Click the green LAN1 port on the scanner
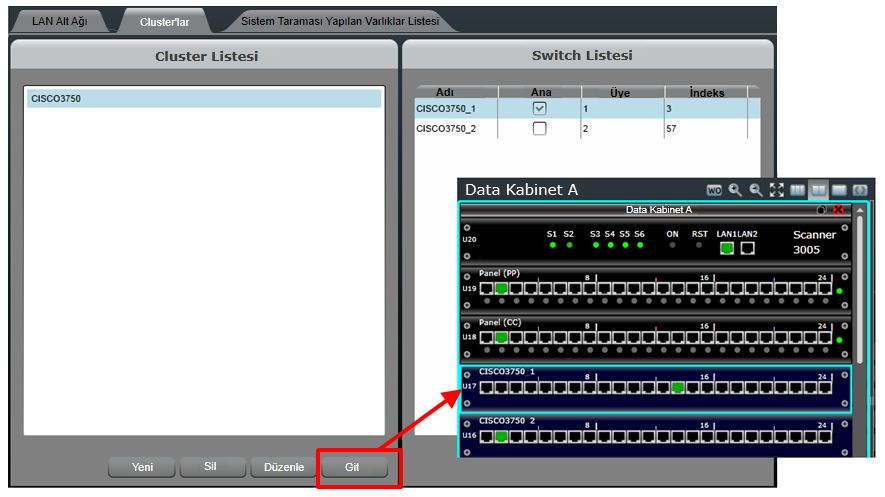The width and height of the screenshot is (885, 497). tap(727, 248)
